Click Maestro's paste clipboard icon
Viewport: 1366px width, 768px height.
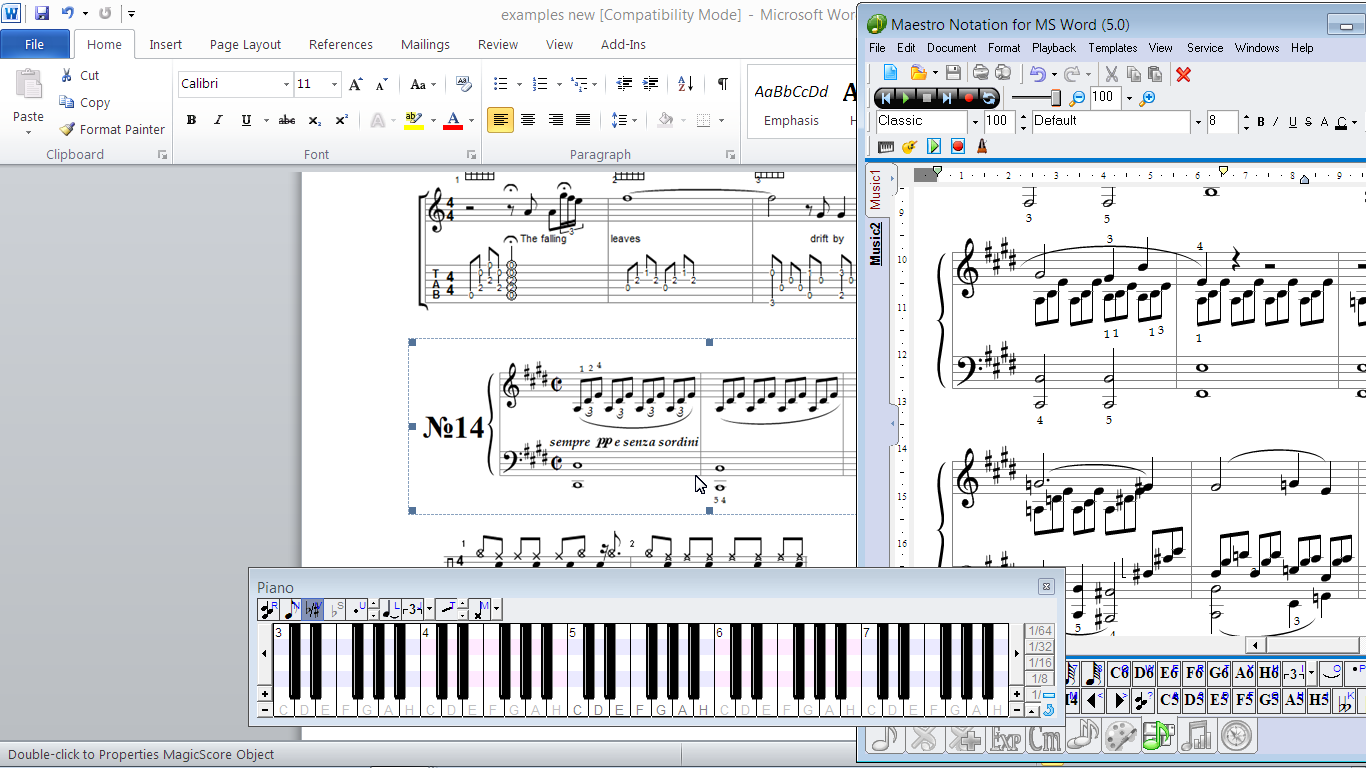click(x=1155, y=74)
